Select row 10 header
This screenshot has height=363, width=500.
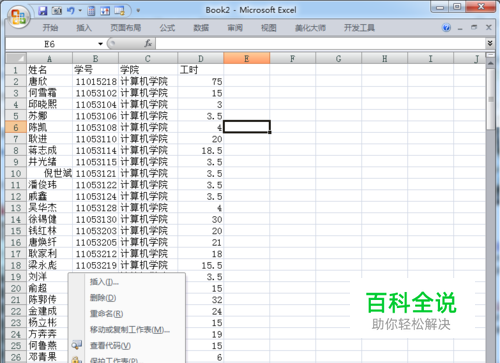click(16, 173)
